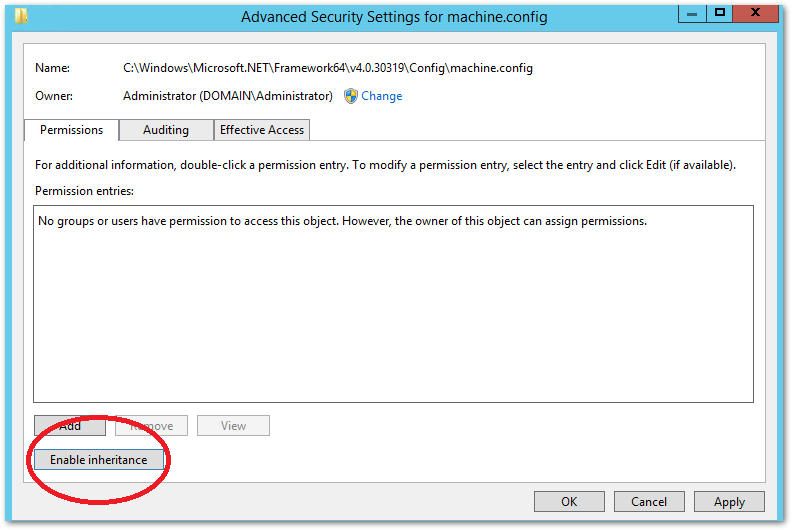The width and height of the screenshot is (792, 530).
Task: Cancel the security settings dialog
Action: click(x=649, y=502)
